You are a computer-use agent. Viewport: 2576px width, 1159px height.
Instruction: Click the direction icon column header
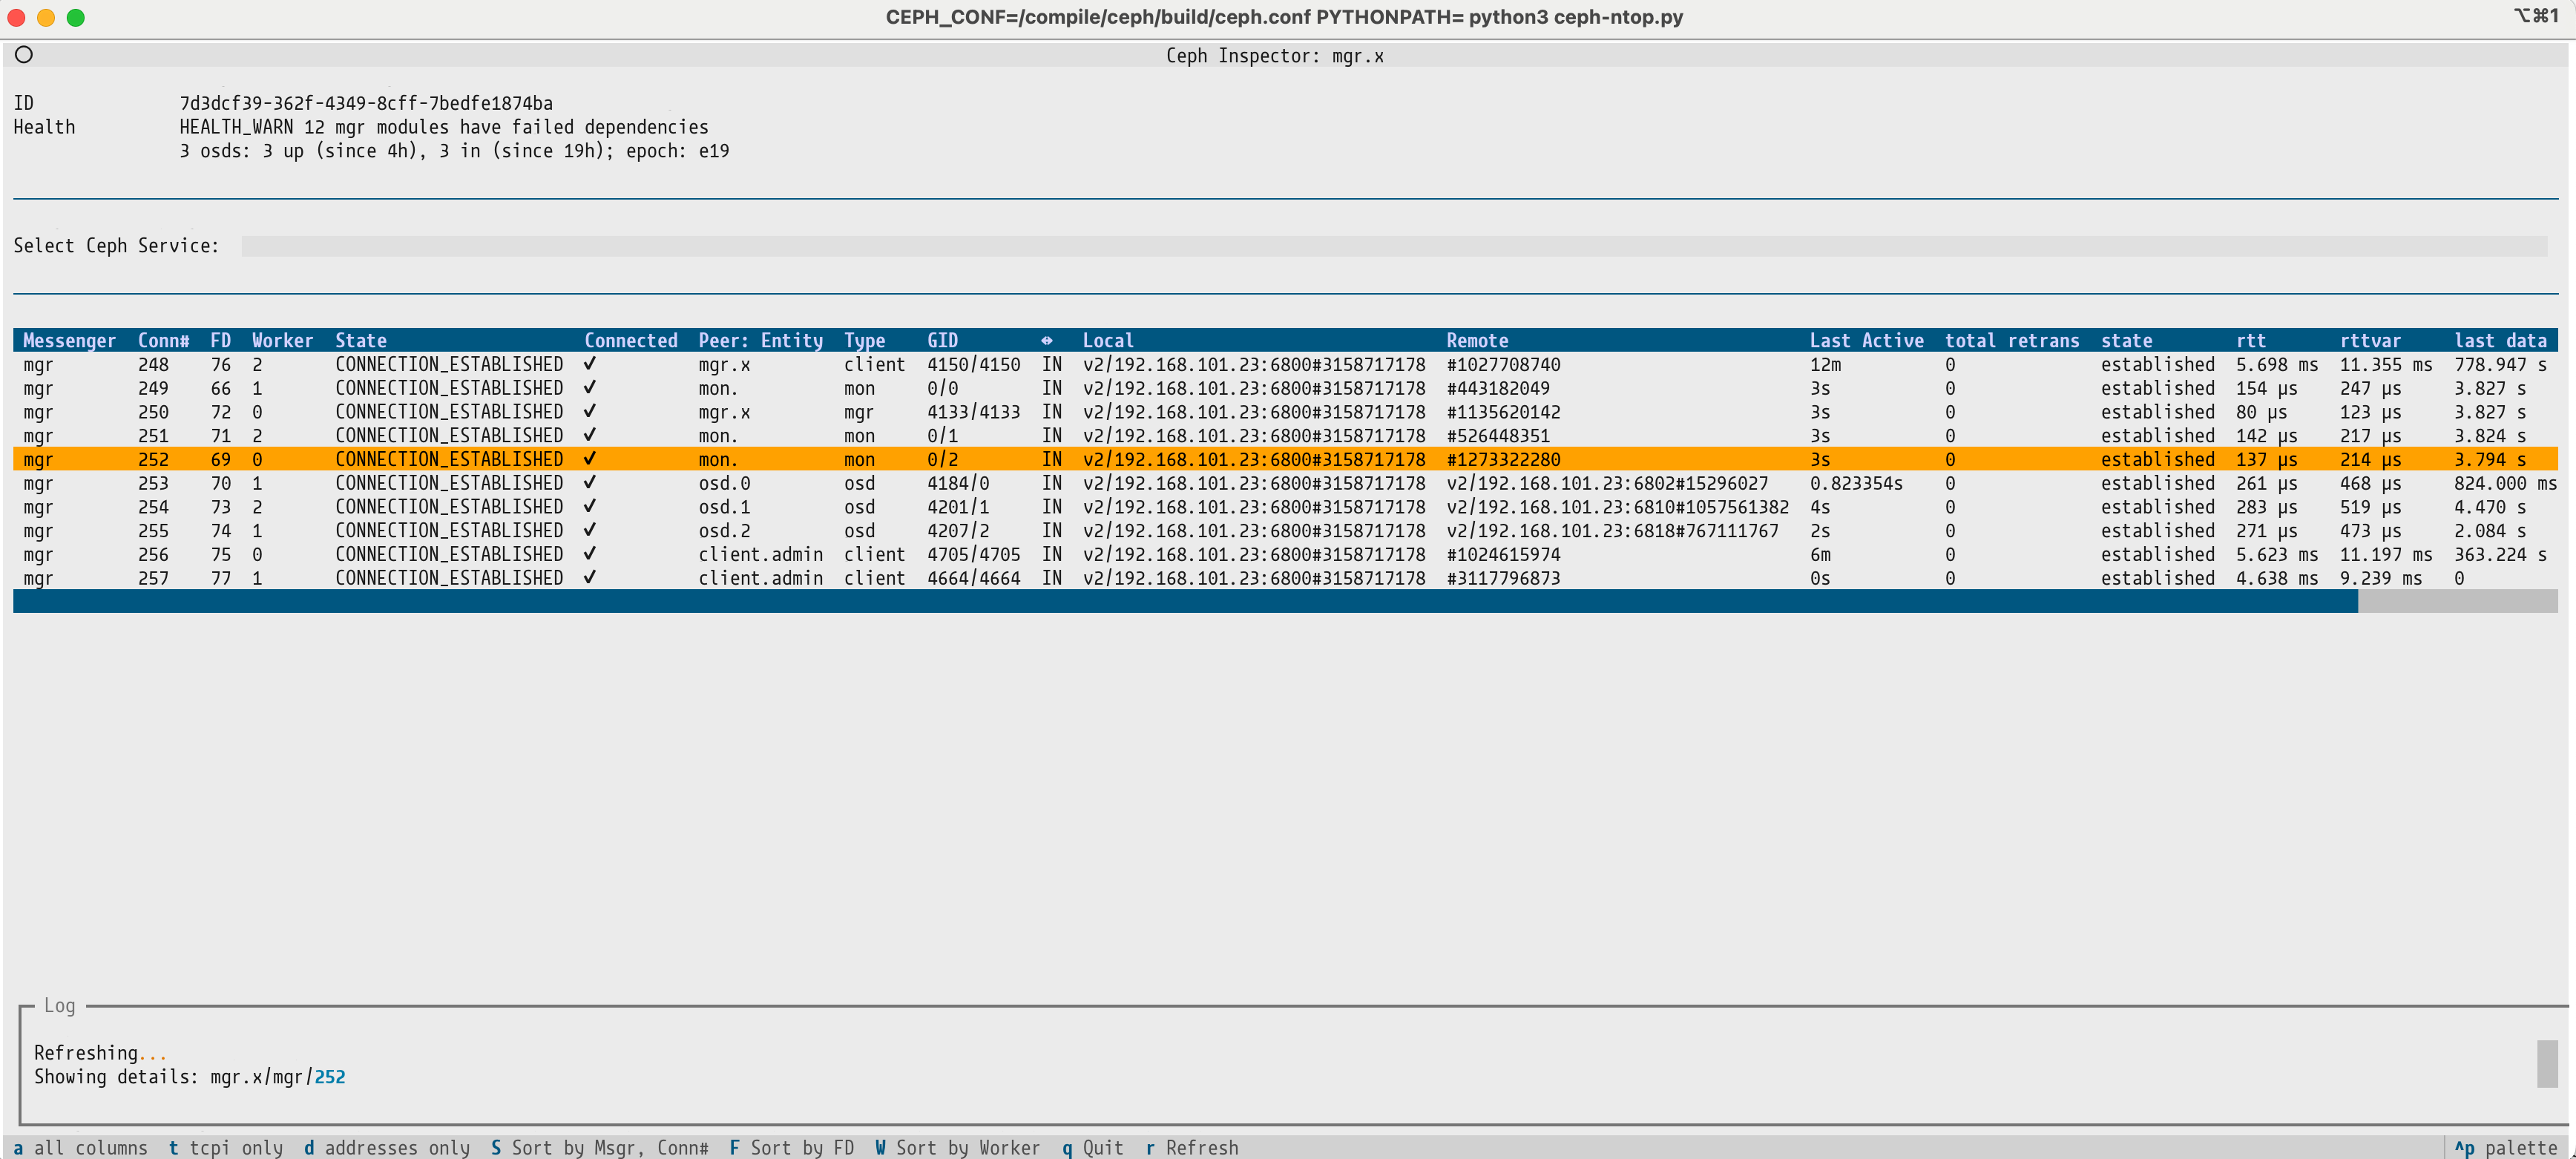click(1047, 341)
